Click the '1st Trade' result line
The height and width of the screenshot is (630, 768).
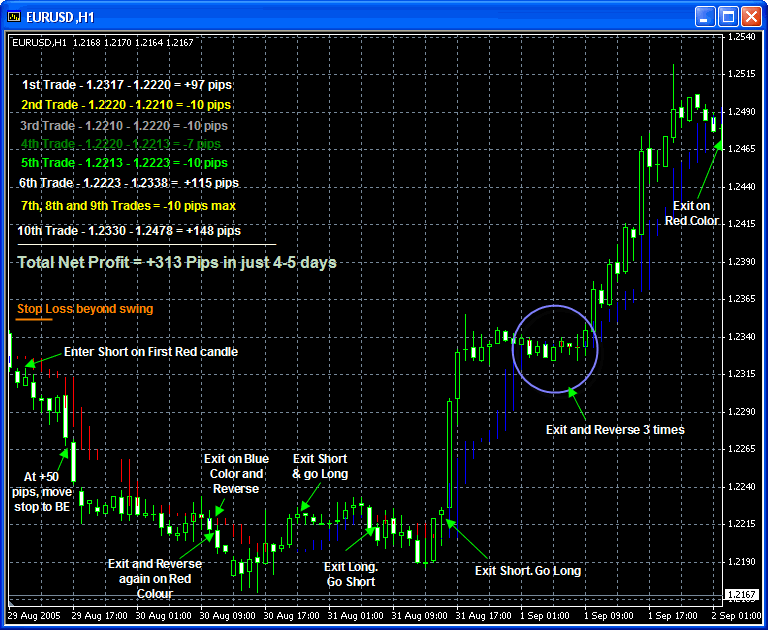click(x=126, y=86)
